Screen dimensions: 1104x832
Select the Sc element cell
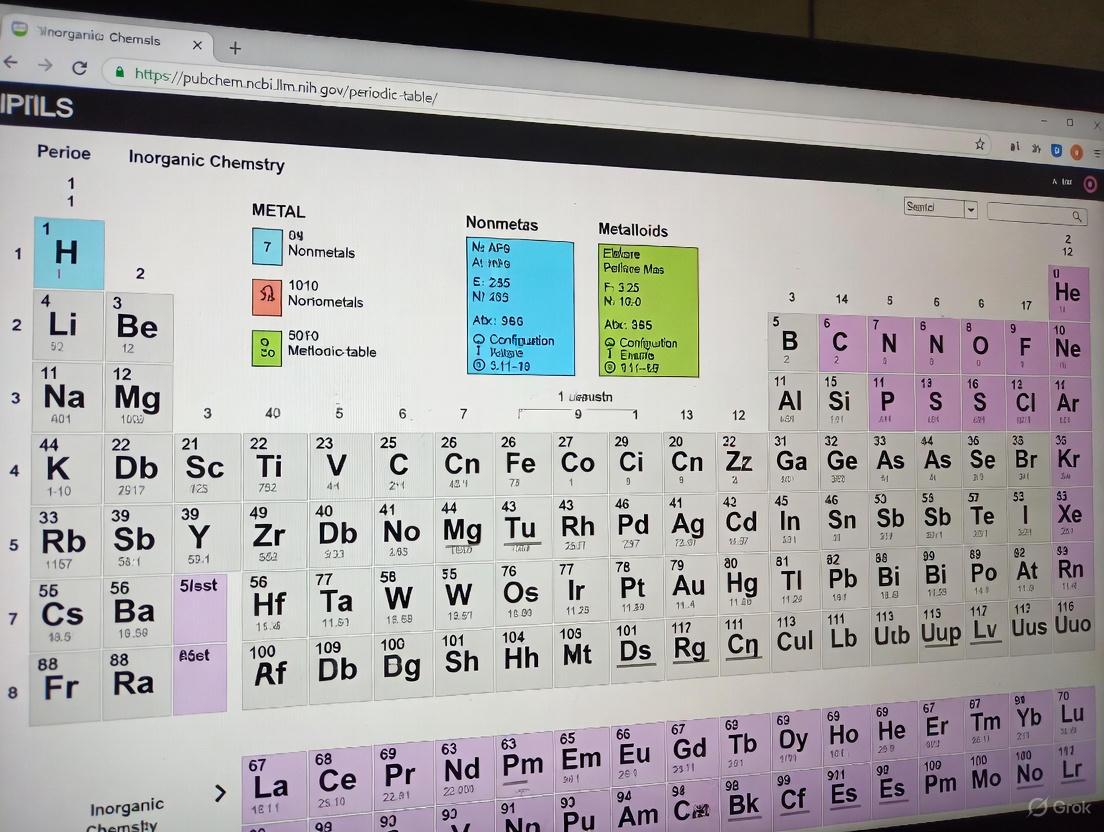click(206, 467)
